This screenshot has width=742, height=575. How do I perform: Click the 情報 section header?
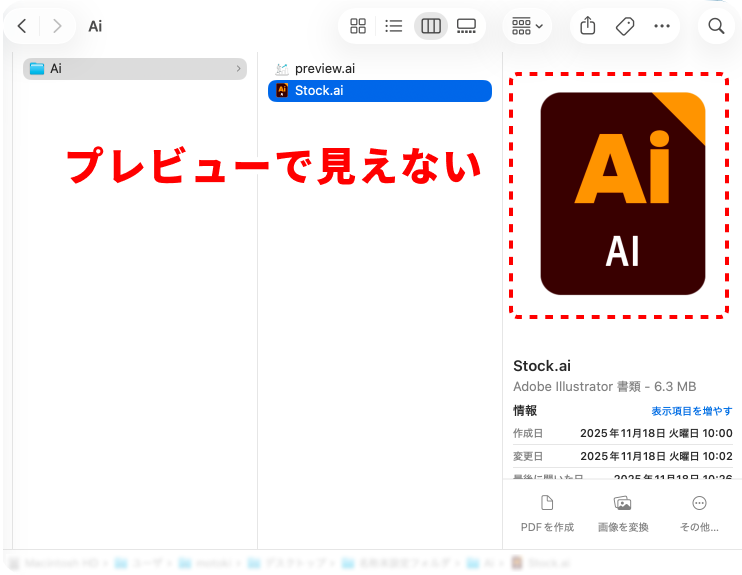click(x=525, y=410)
